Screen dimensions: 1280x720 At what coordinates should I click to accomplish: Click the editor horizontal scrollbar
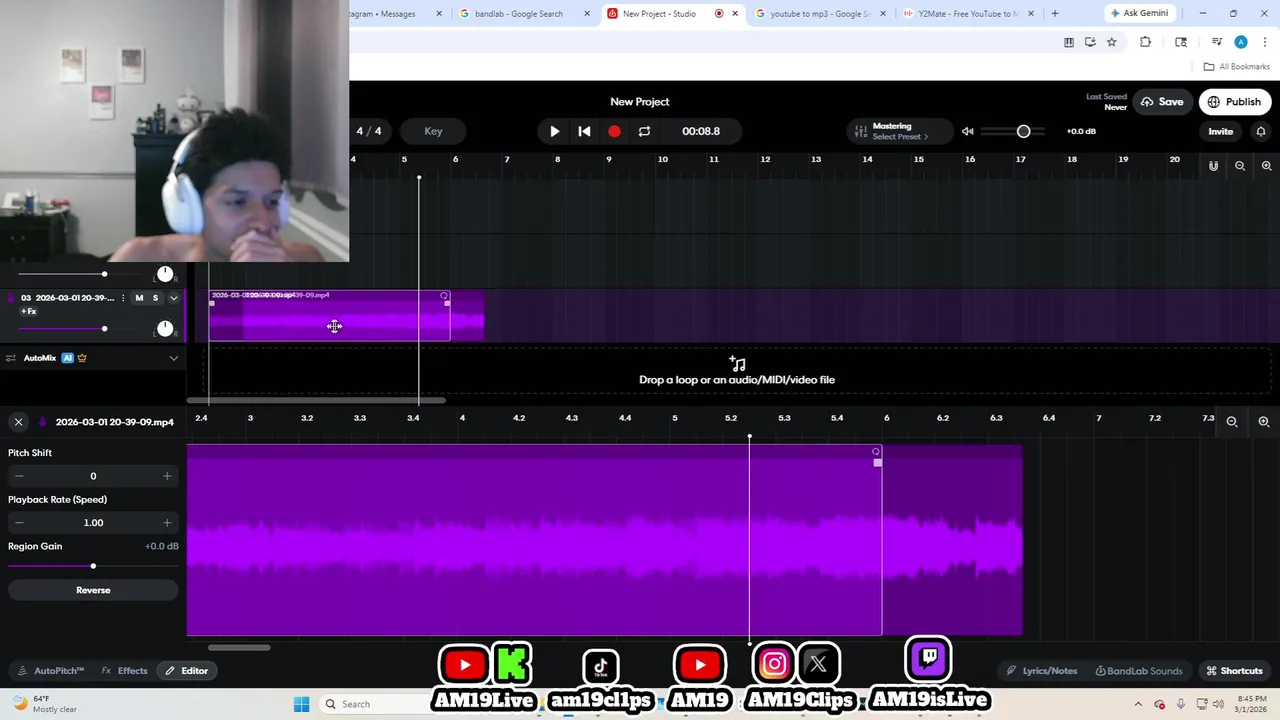239,648
